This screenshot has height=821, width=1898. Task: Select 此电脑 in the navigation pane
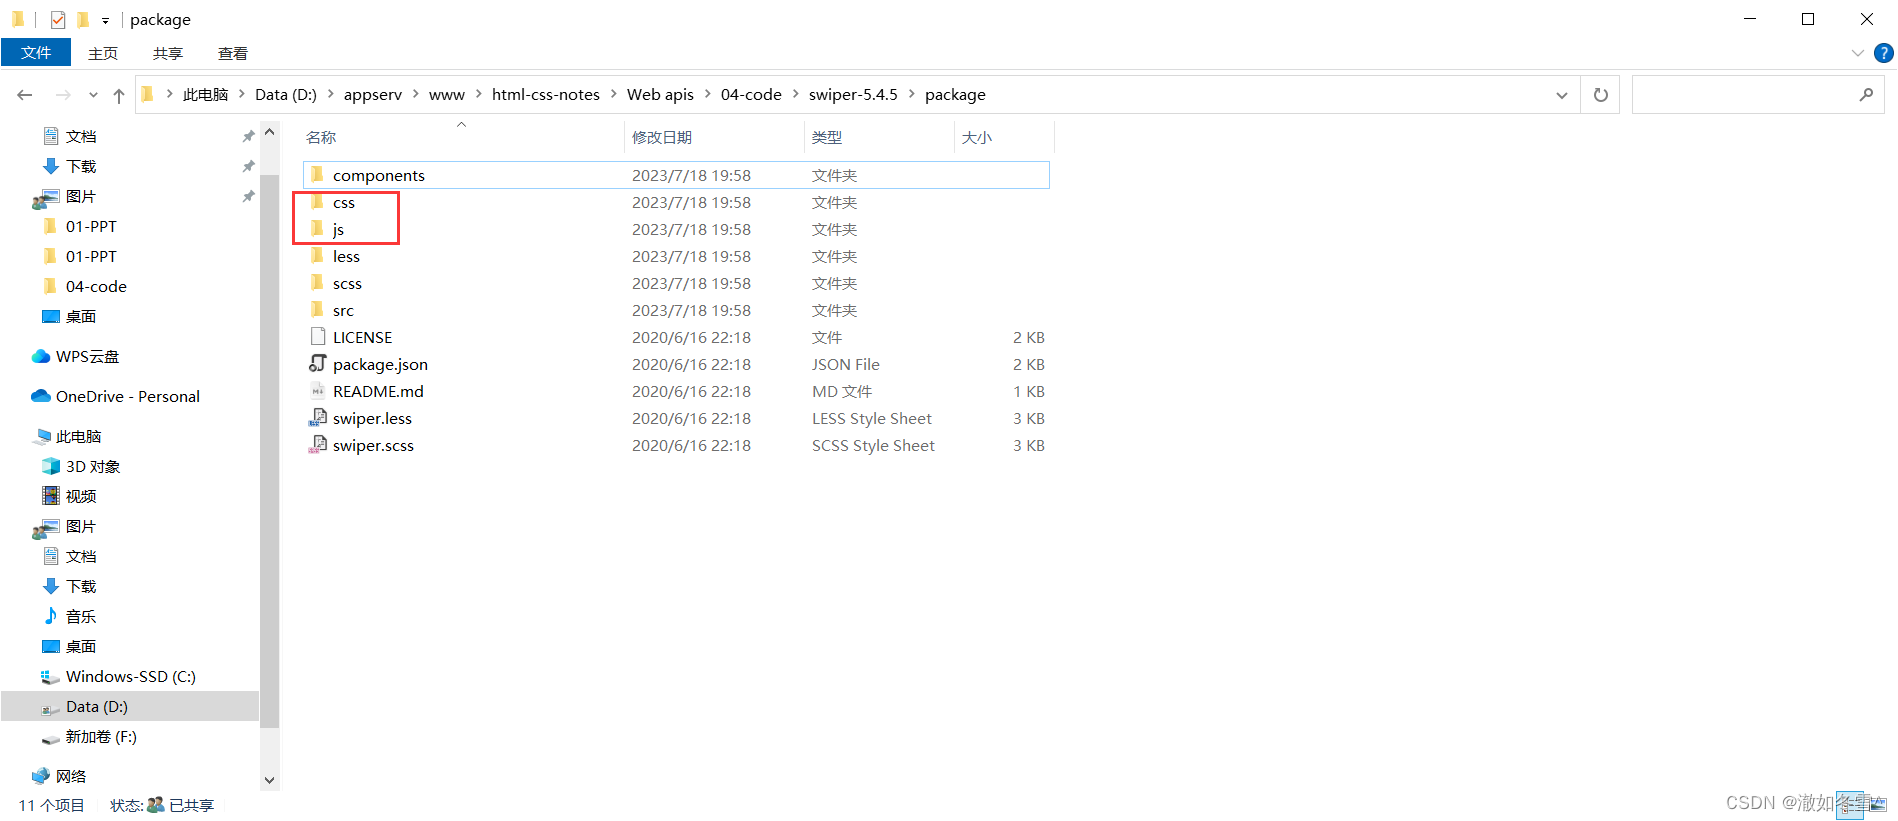click(68, 437)
